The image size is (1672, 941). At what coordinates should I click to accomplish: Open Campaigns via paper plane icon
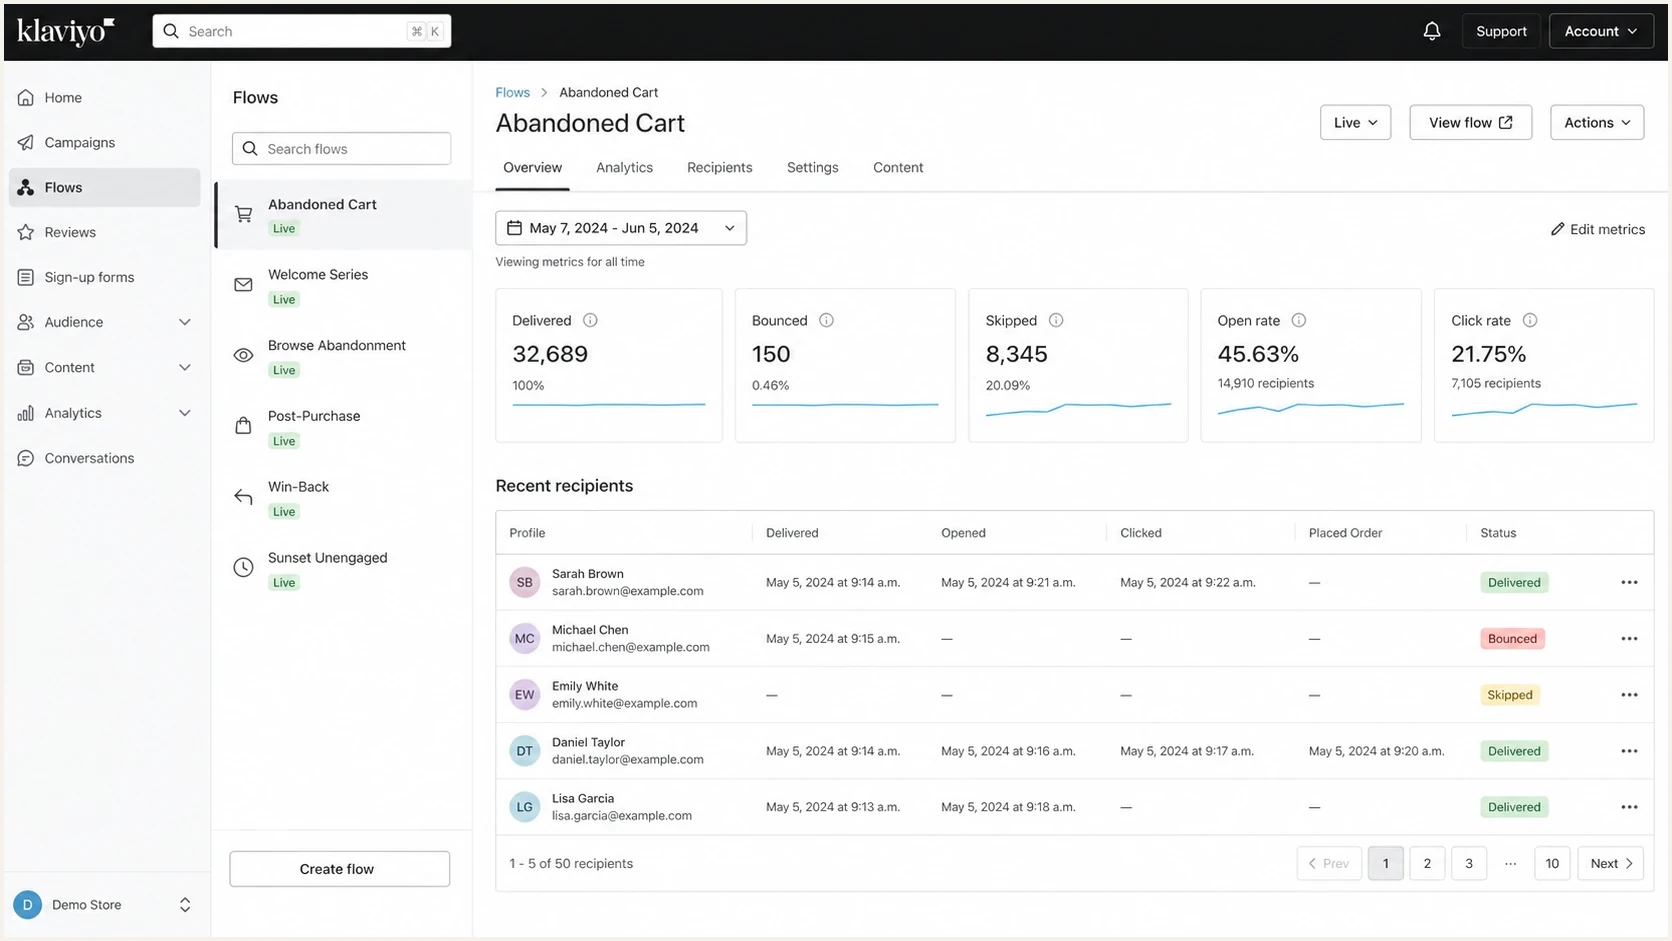point(26,142)
